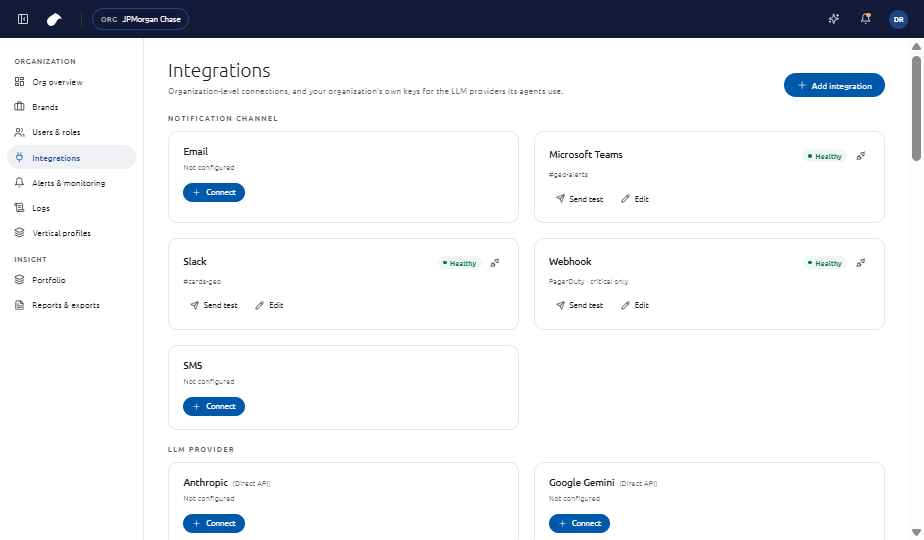Open the Logs page
Image resolution: width=924 pixels, height=540 pixels.
72,208
